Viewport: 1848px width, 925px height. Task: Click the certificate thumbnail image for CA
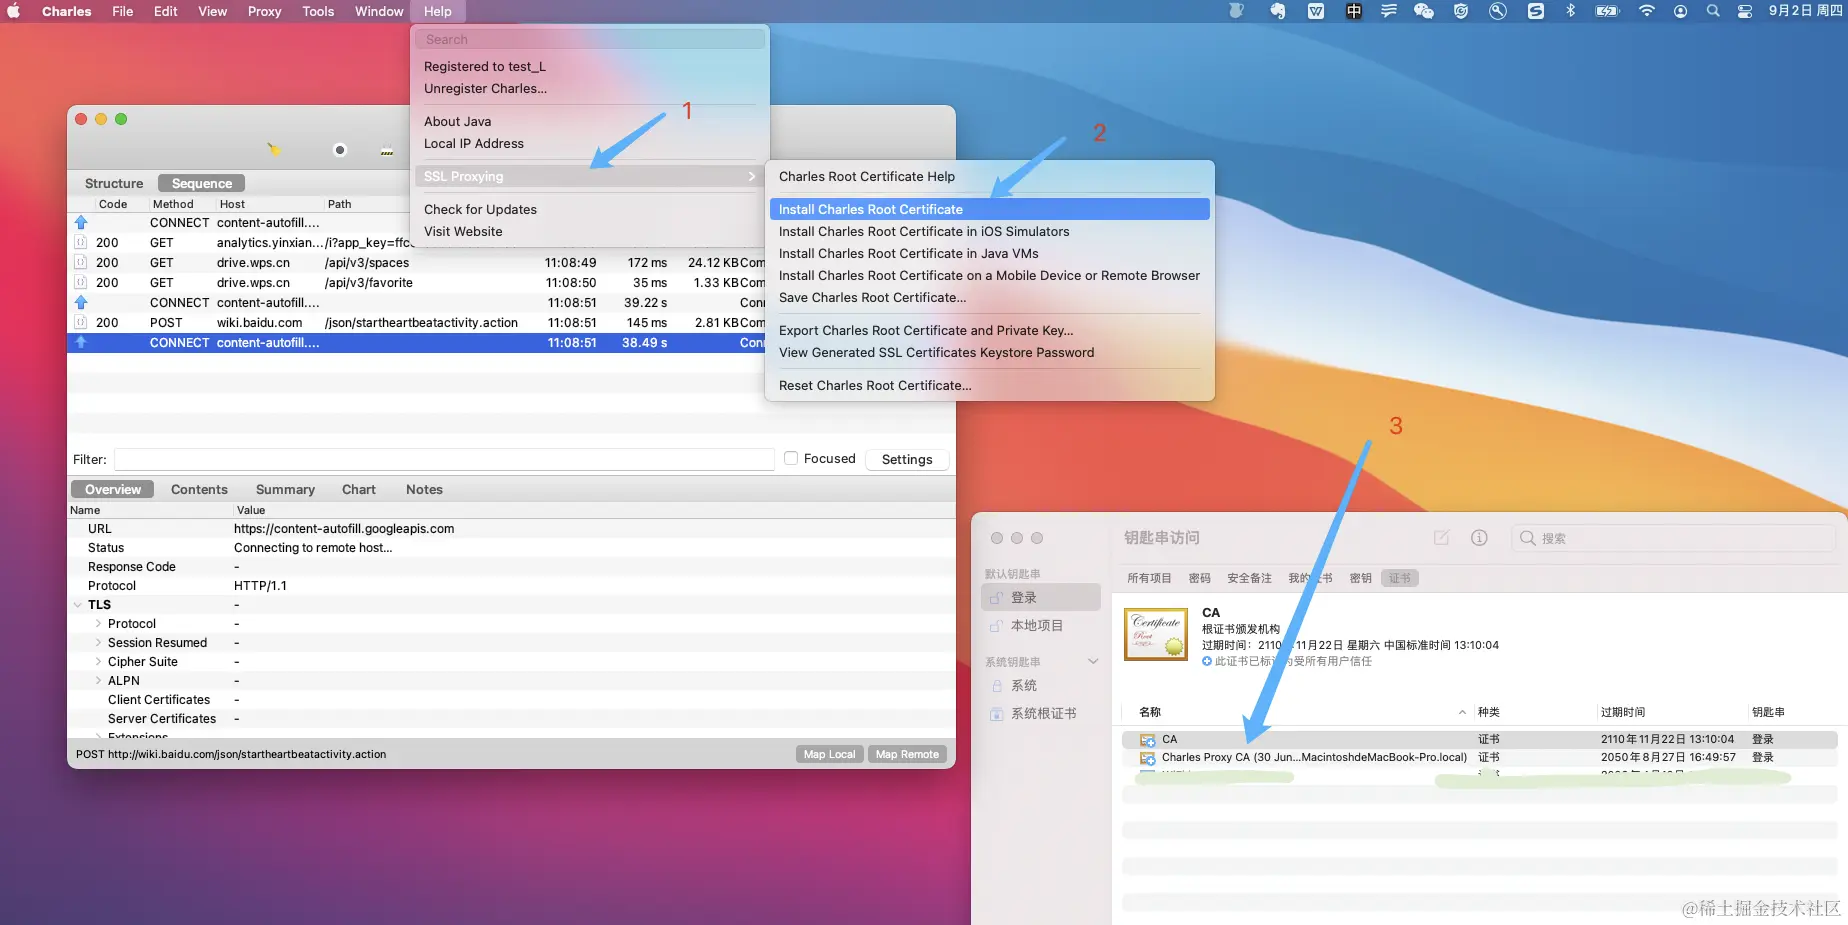pyautogui.click(x=1156, y=634)
